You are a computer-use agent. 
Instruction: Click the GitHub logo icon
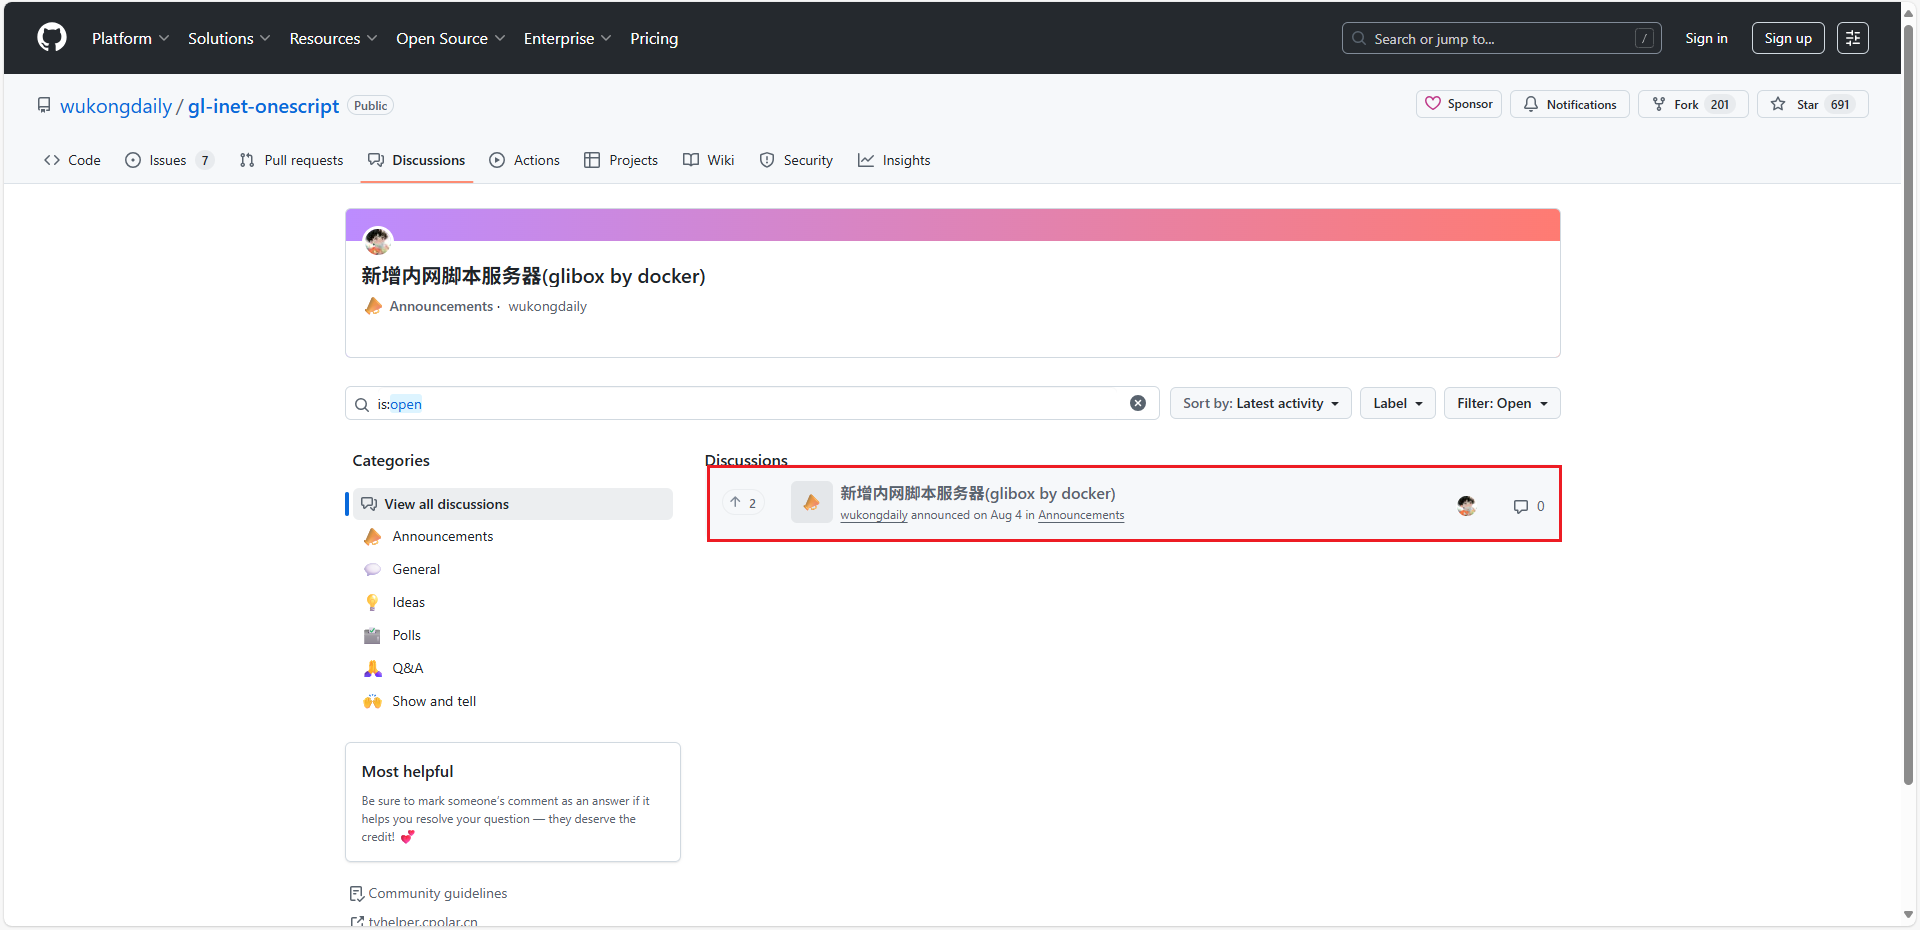pos(52,38)
